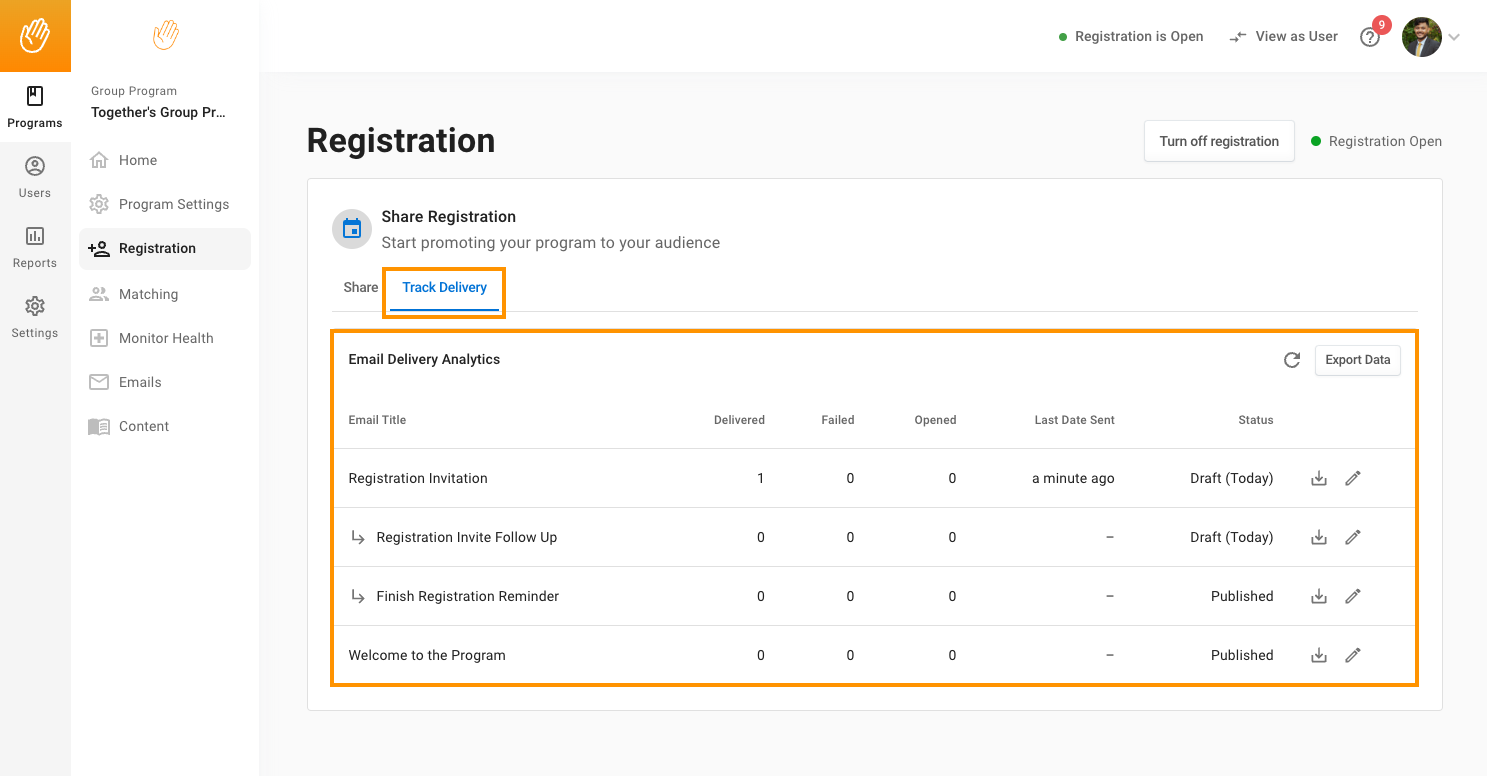The image size is (1487, 776).
Task: Click the Registration page heading
Action: point(401,141)
